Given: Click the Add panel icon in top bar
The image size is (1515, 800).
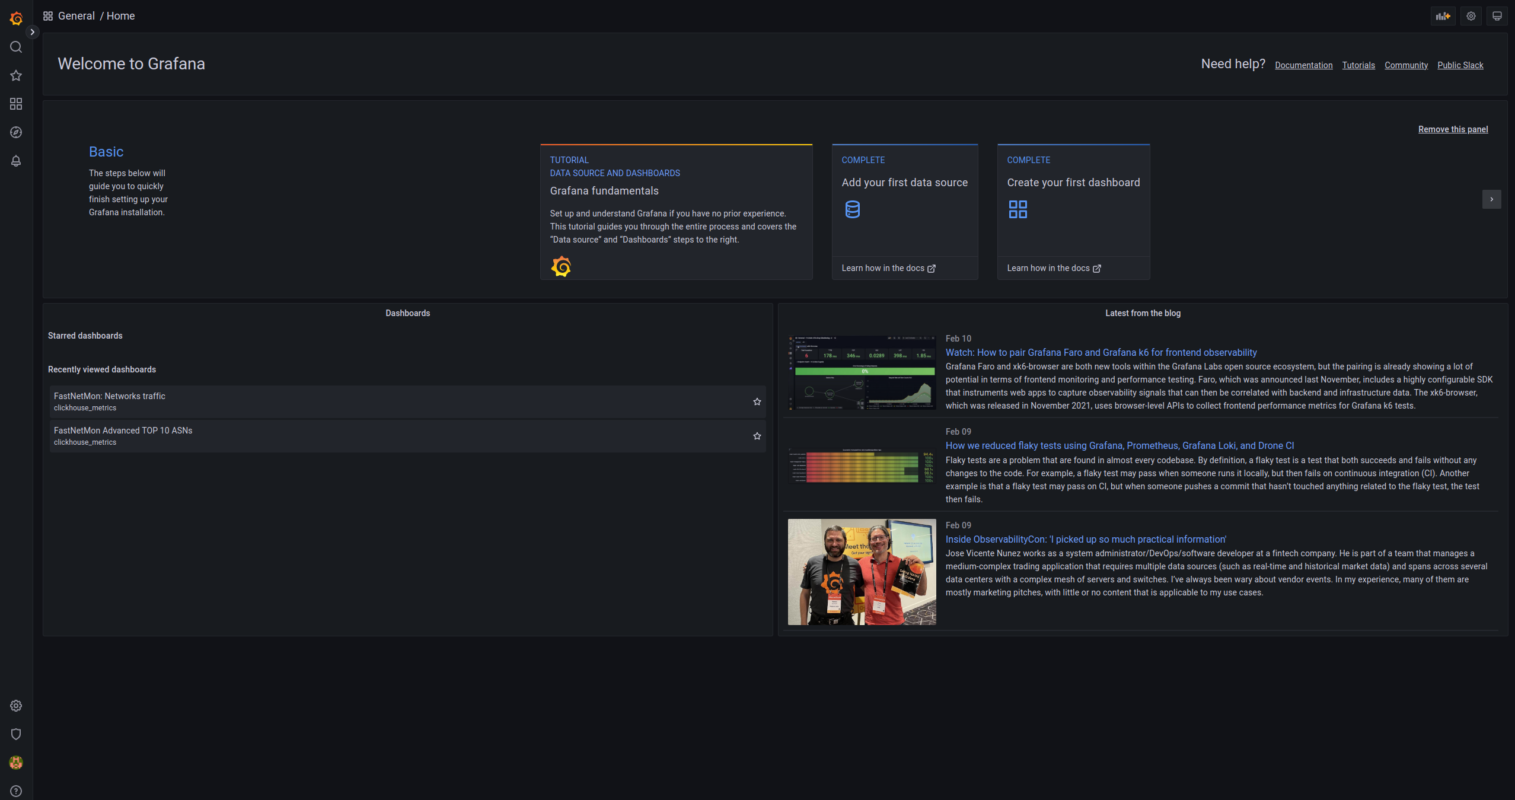Looking at the screenshot, I should [1442, 15].
